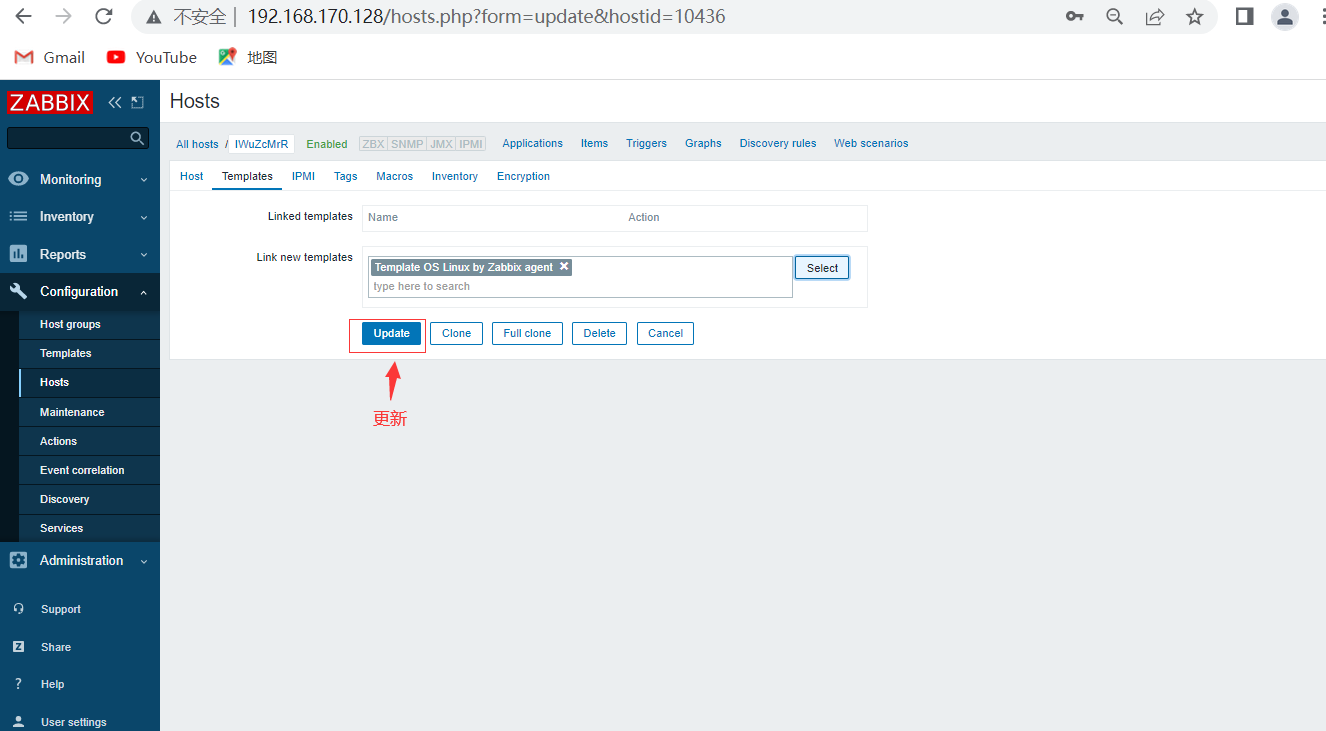Open the browser profile avatar
The image size is (1326, 731).
tap(1284, 17)
